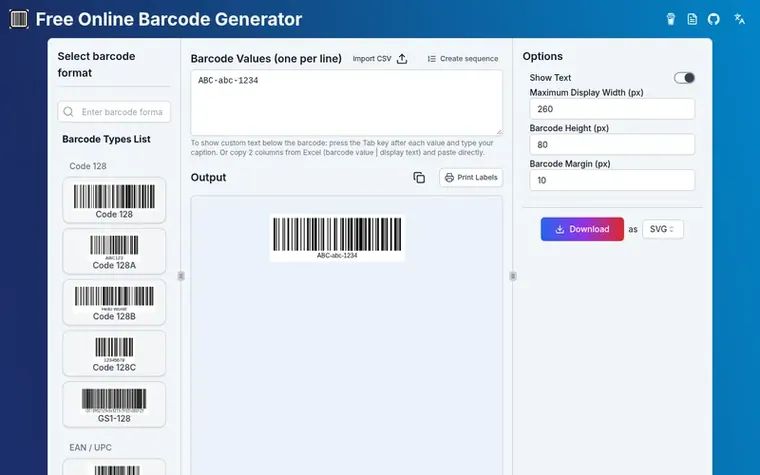Screen dimensions: 760x475
Task: Click the Barcode Types List heading
Action: pyautogui.click(x=106, y=139)
